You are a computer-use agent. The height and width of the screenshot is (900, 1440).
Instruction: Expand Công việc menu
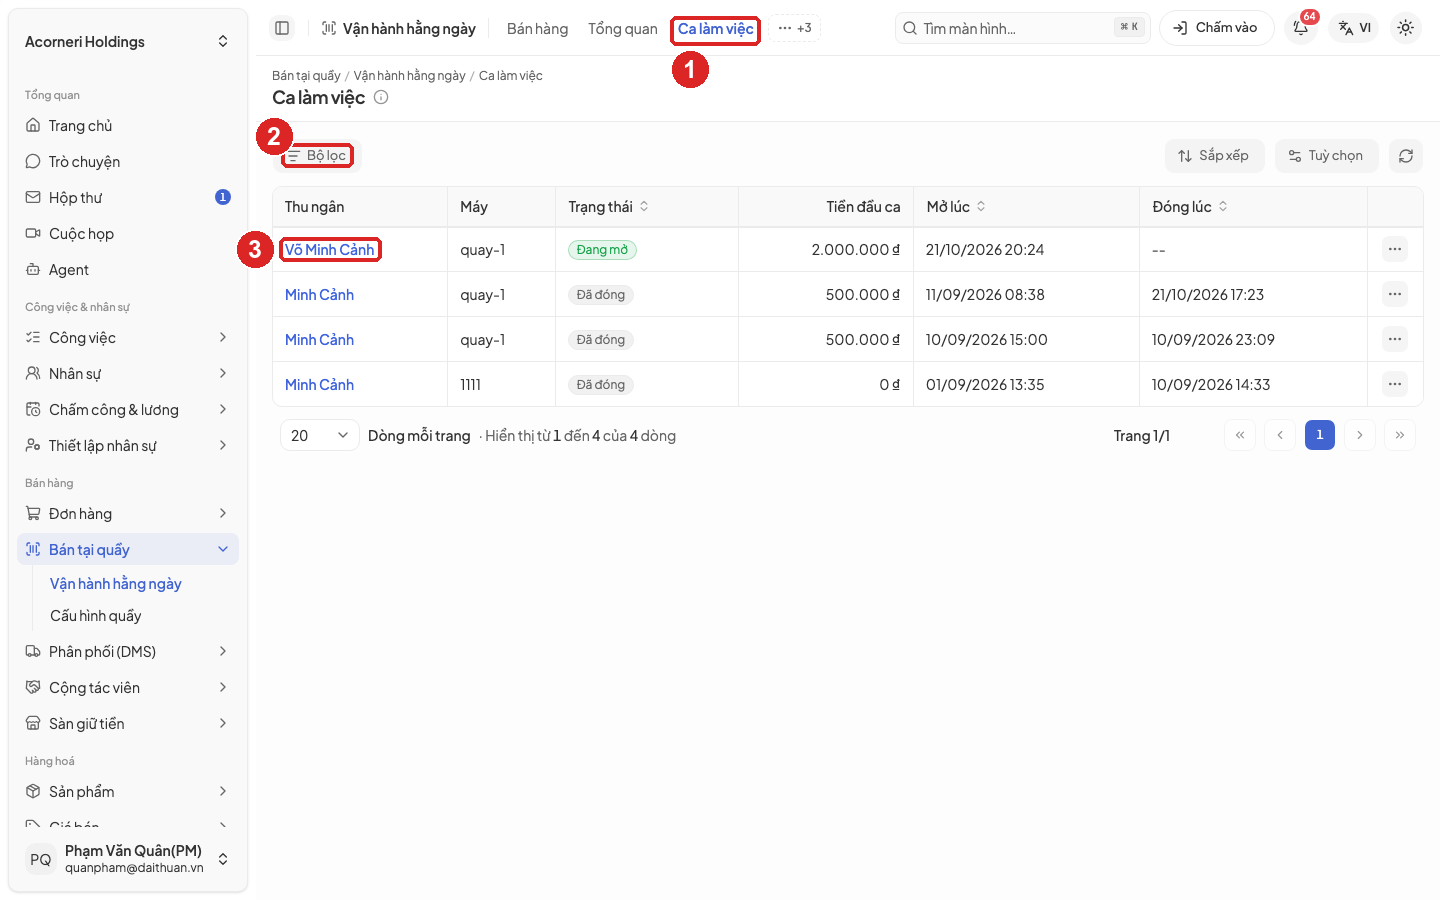coord(128,338)
